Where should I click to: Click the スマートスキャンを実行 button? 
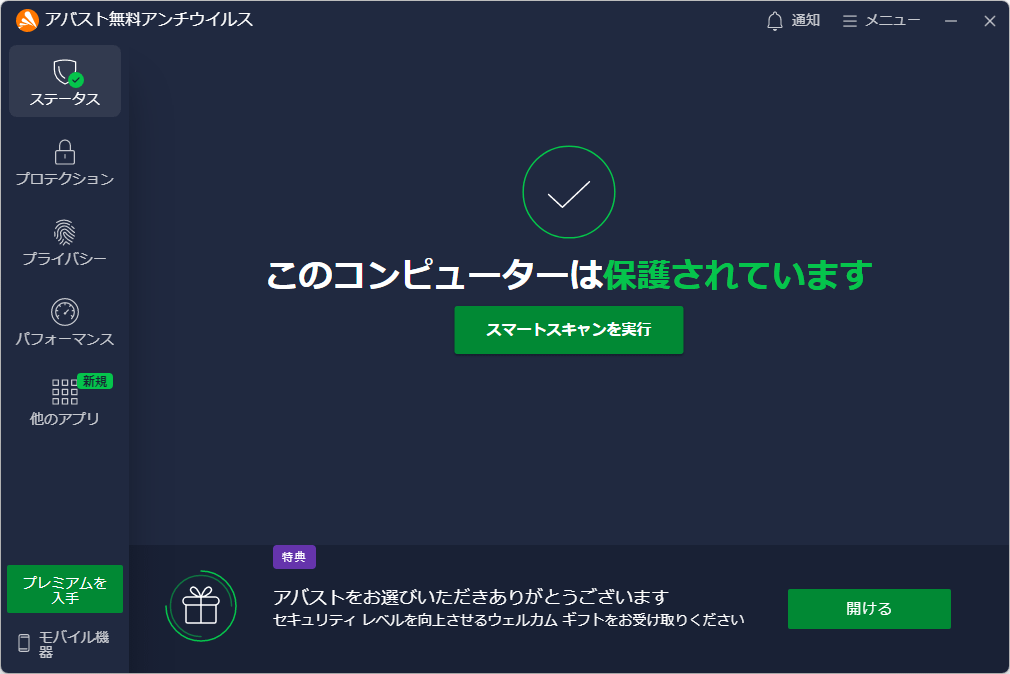[x=569, y=330]
